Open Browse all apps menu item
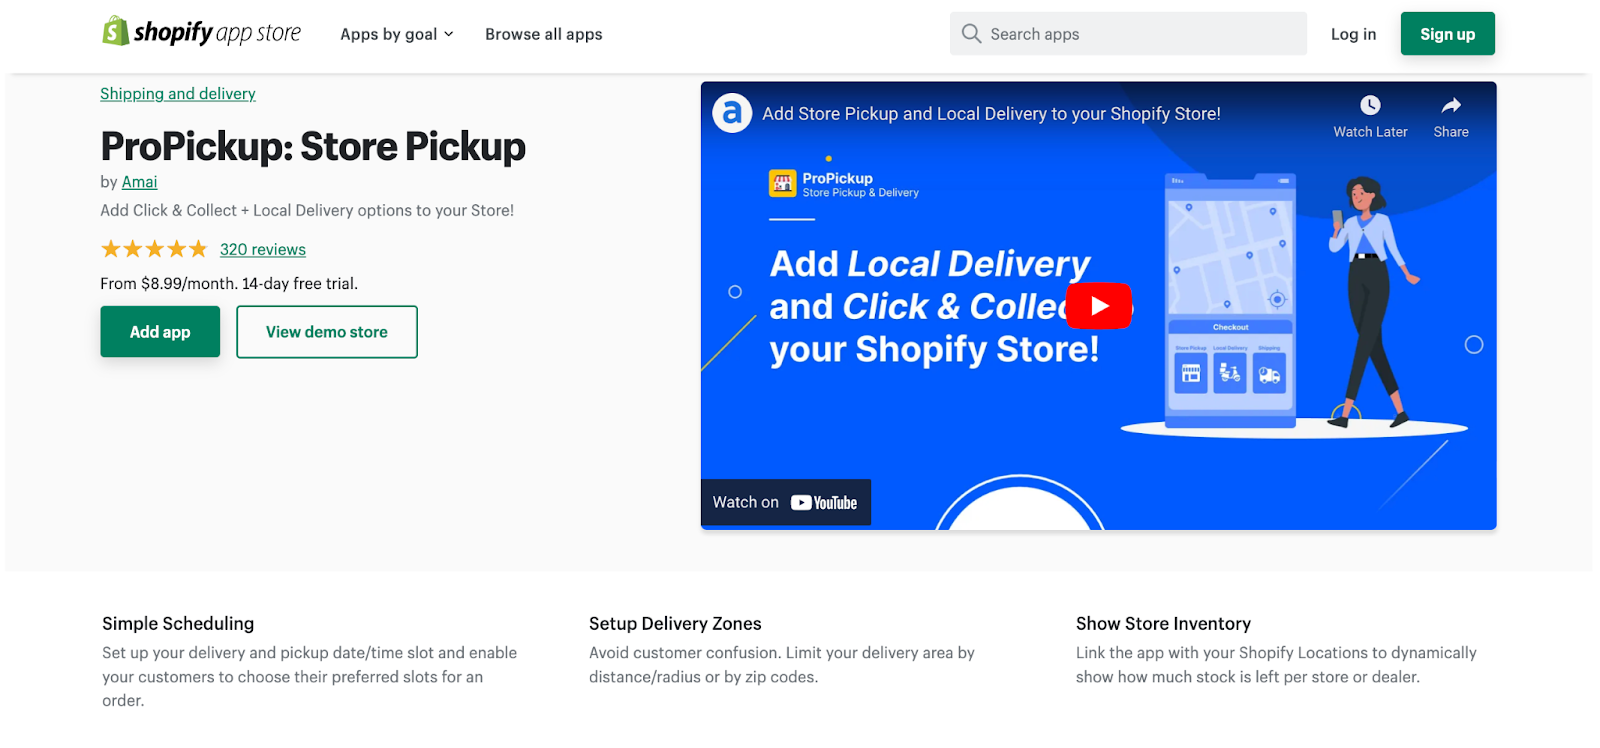The image size is (1600, 748). 544,34
